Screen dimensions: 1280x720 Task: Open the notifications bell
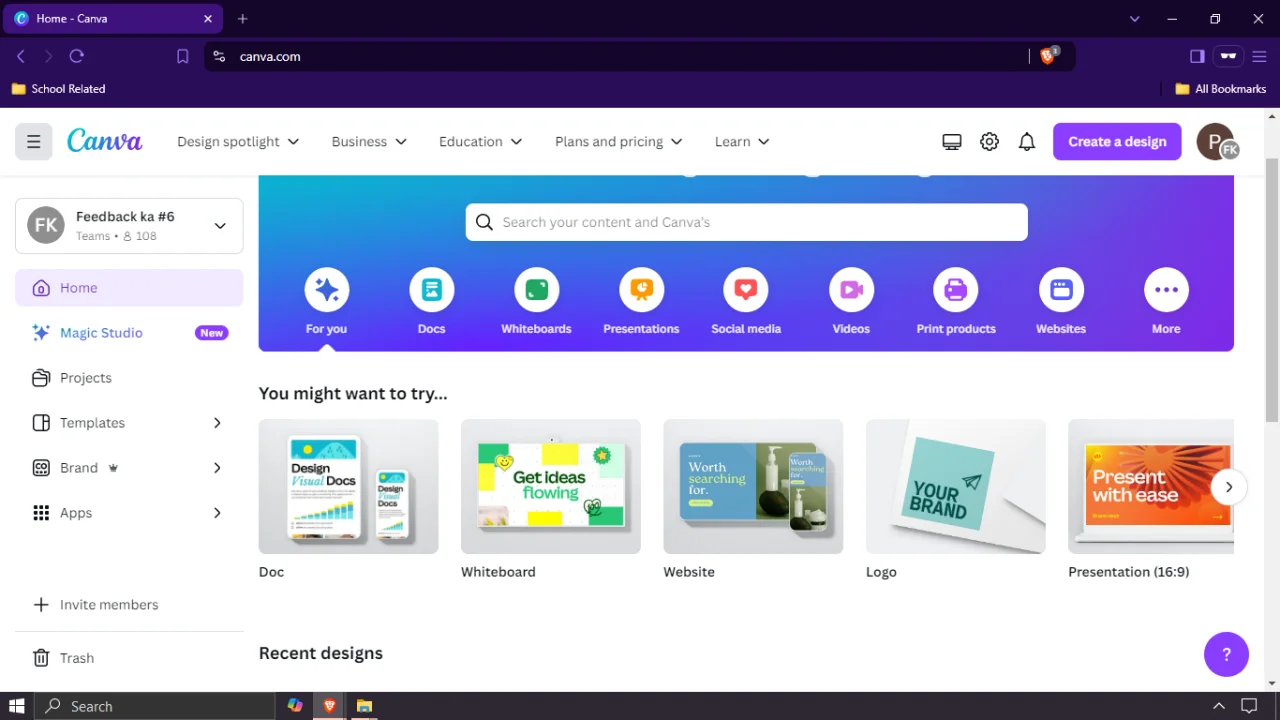[x=1027, y=142]
